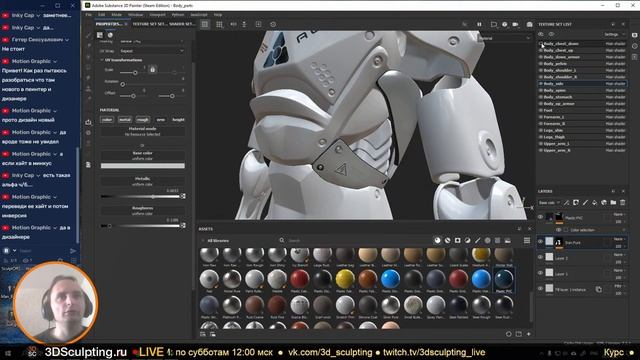Open Windows Start button on taskbar
Screen dimensions: 640x360
tap(8, 353)
